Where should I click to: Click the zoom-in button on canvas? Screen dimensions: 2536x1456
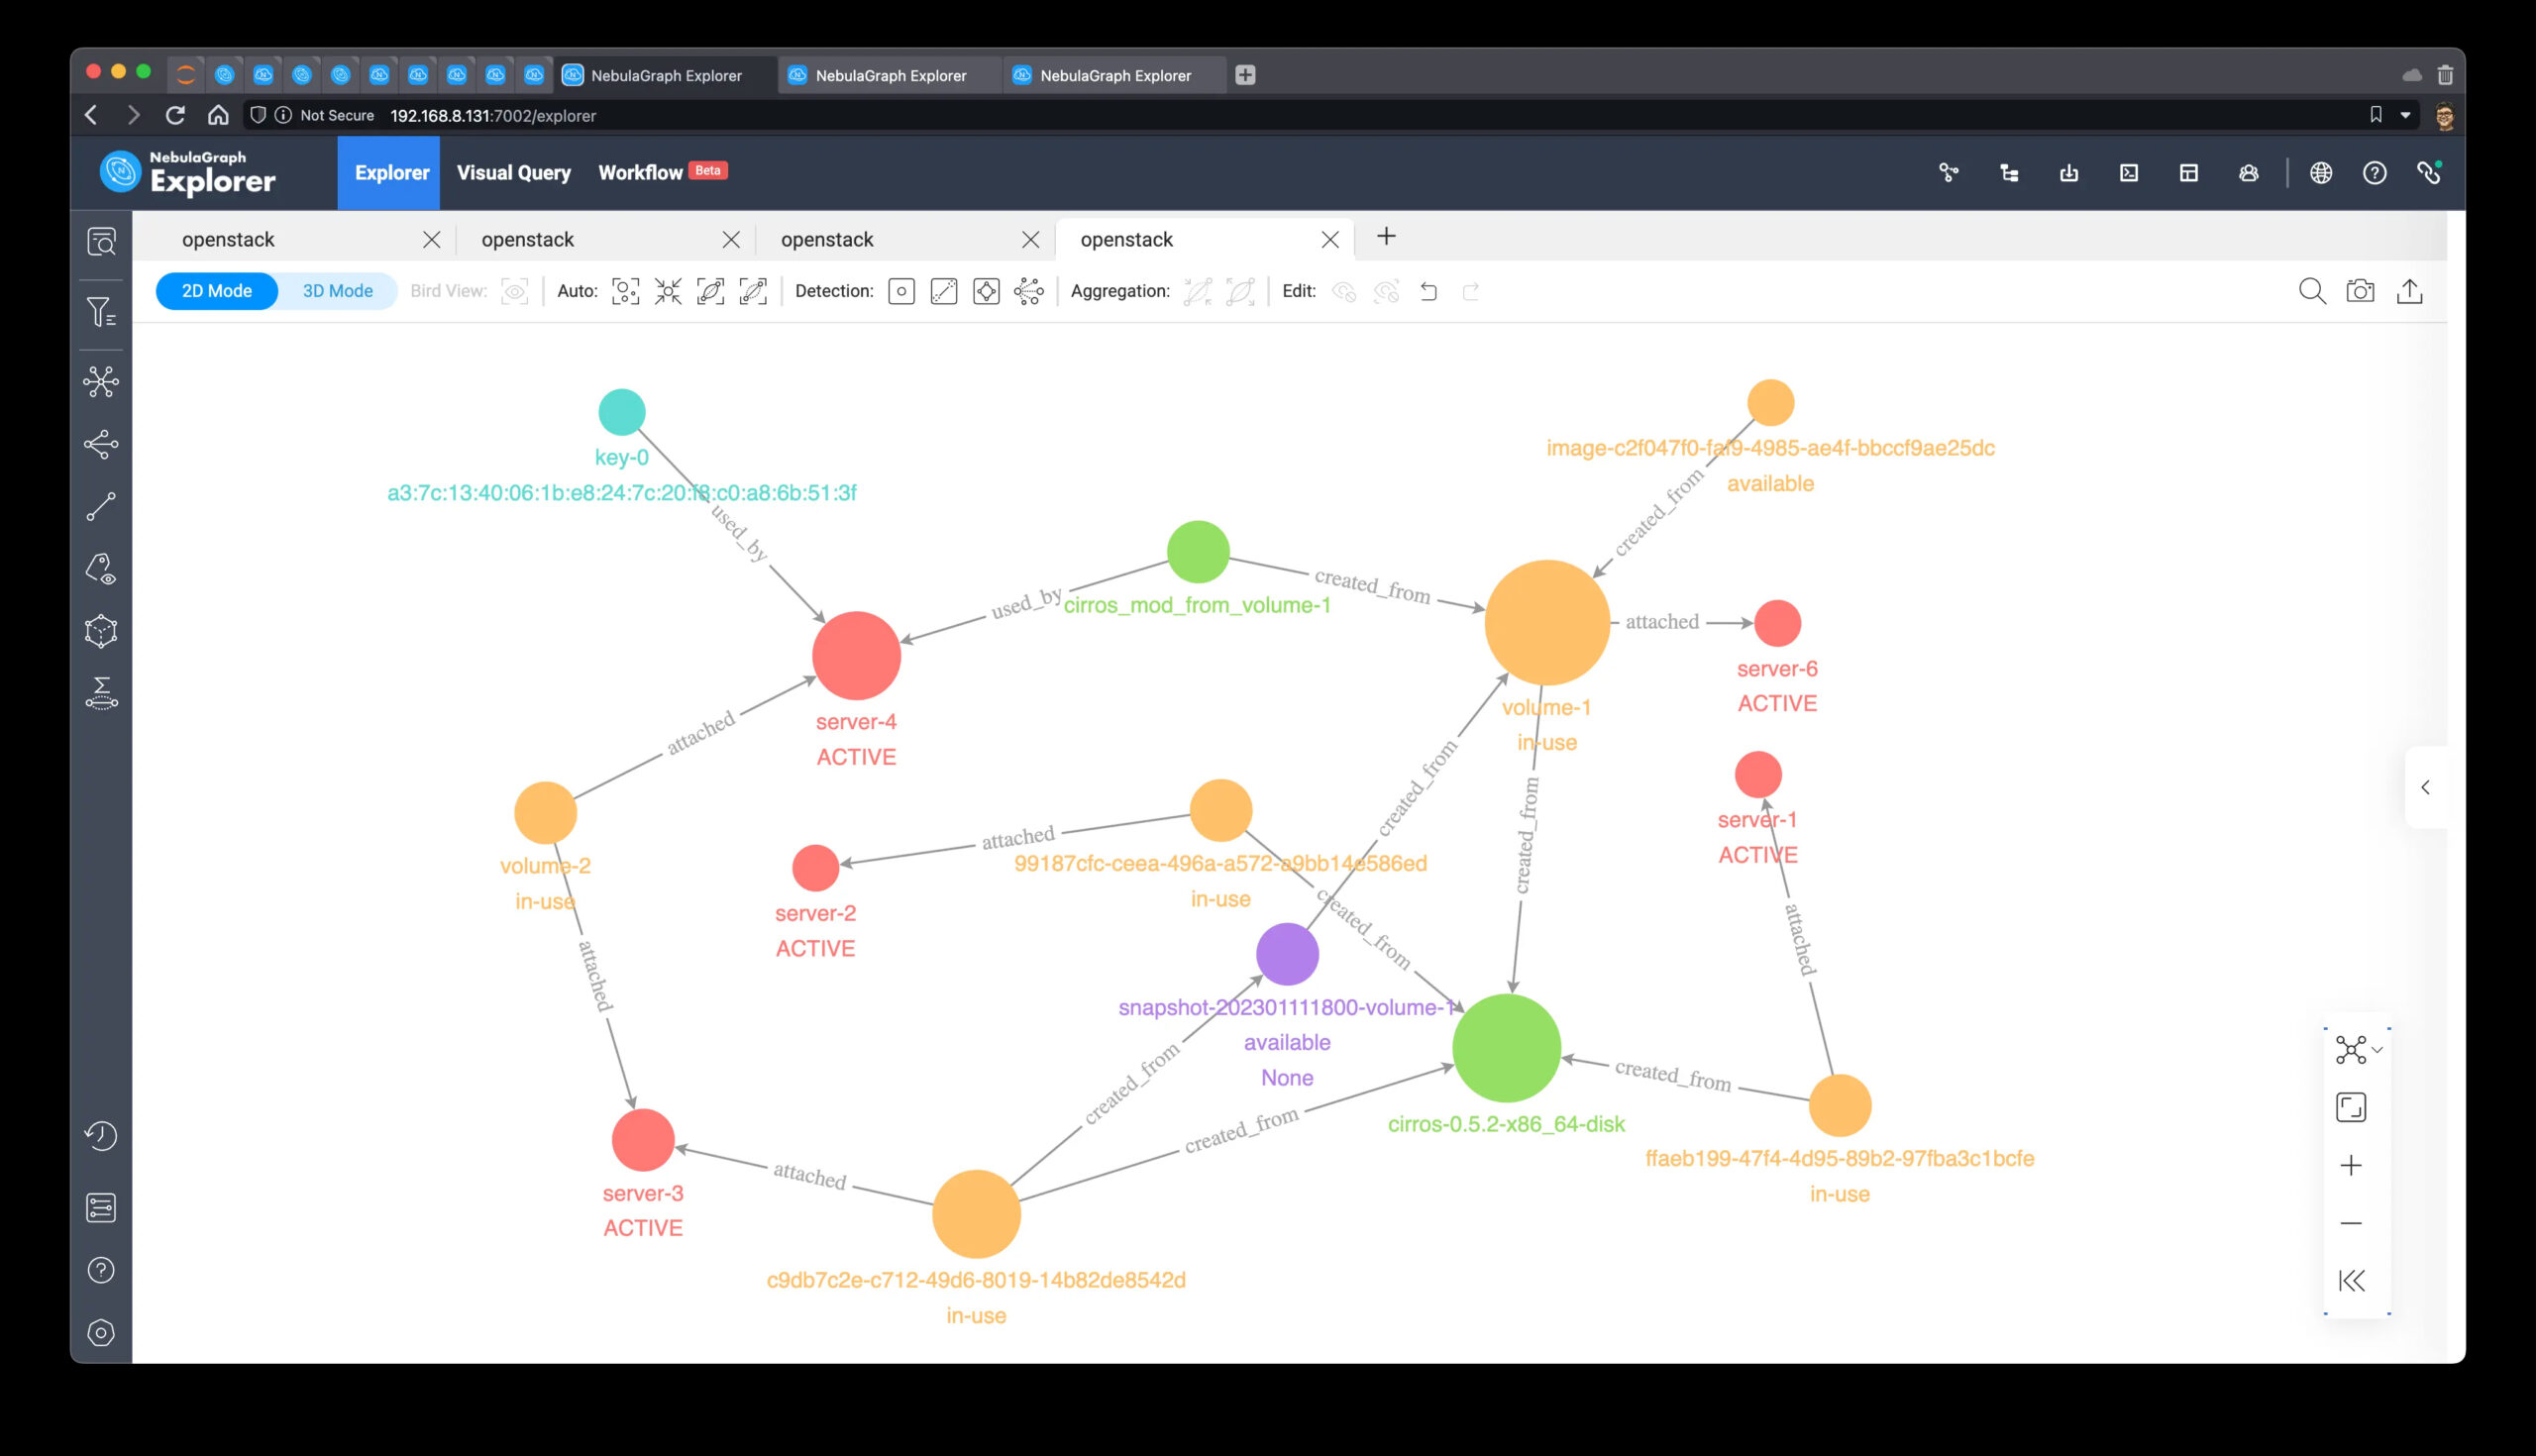(x=2352, y=1165)
